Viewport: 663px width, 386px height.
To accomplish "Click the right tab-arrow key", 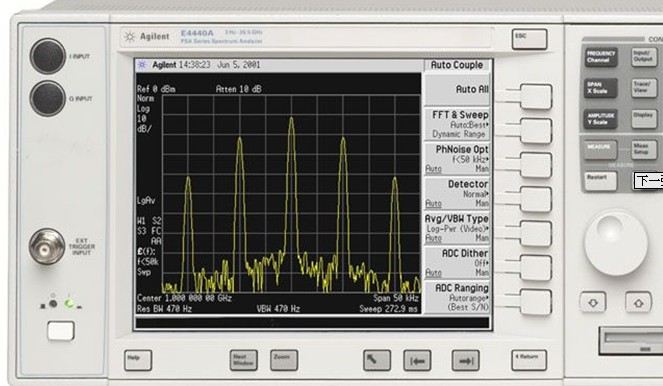I will point(466,360).
